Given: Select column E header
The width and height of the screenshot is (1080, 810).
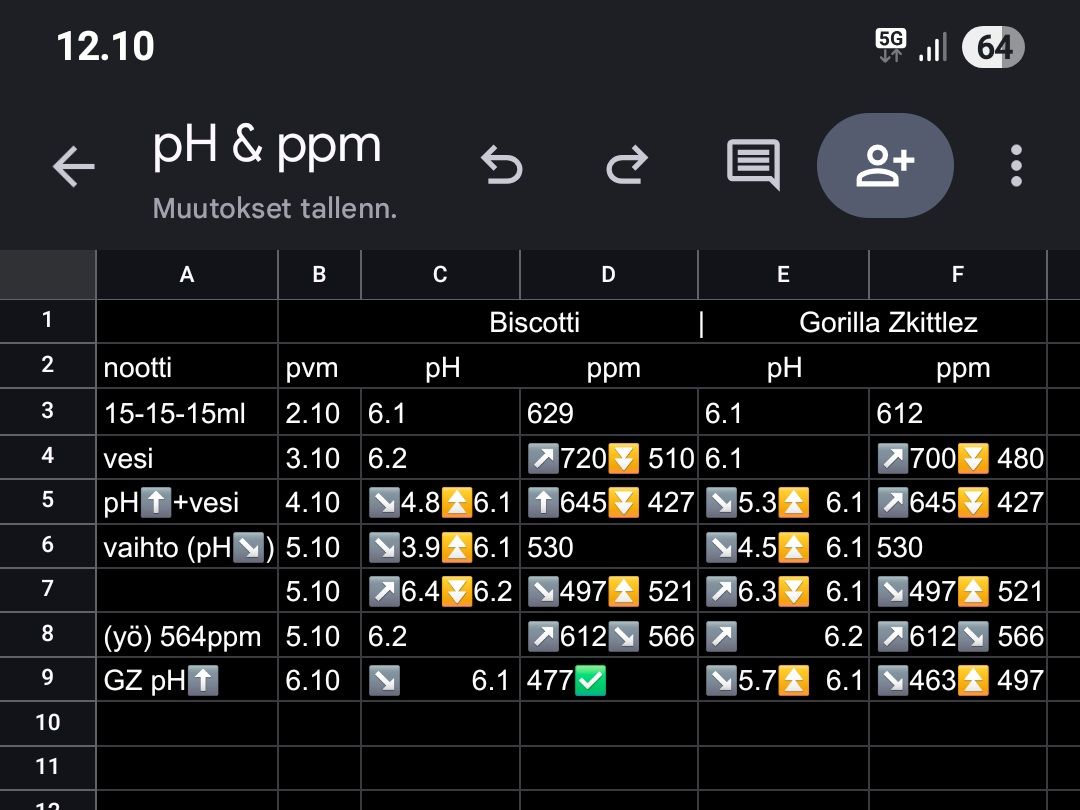Looking at the screenshot, I should click(783, 275).
